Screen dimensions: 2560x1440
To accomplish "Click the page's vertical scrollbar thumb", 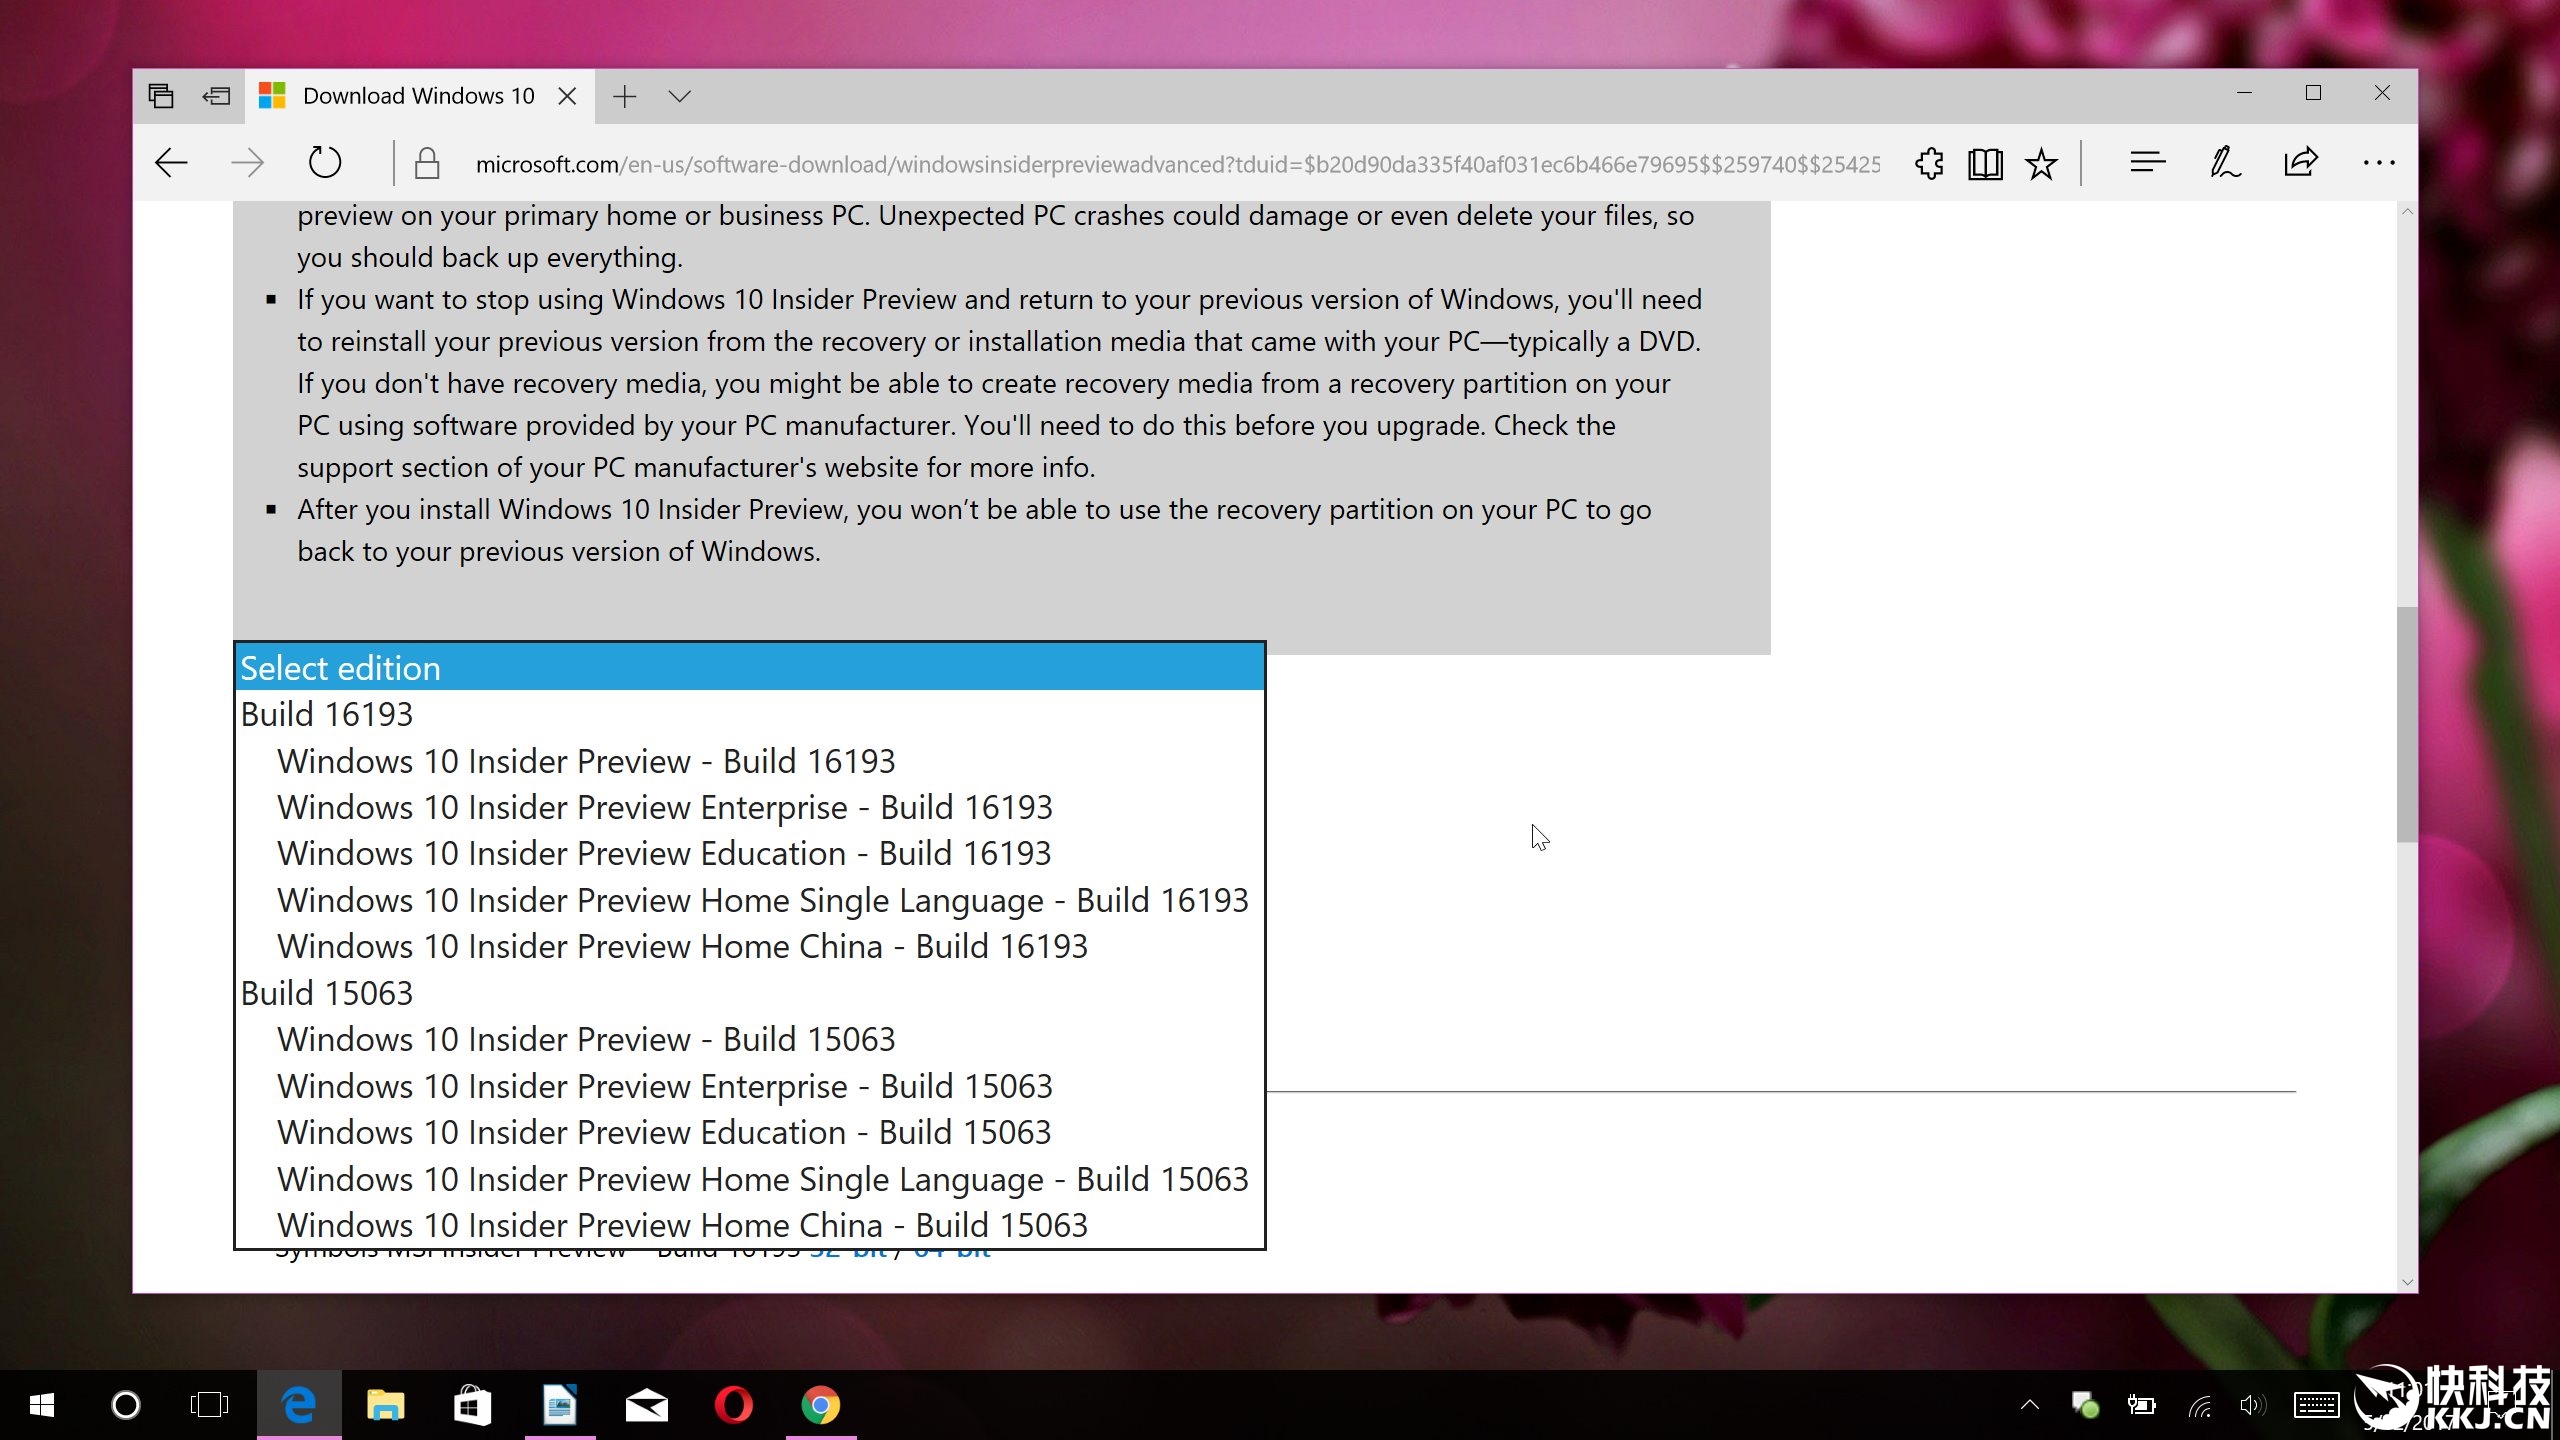I will pos(2406,724).
